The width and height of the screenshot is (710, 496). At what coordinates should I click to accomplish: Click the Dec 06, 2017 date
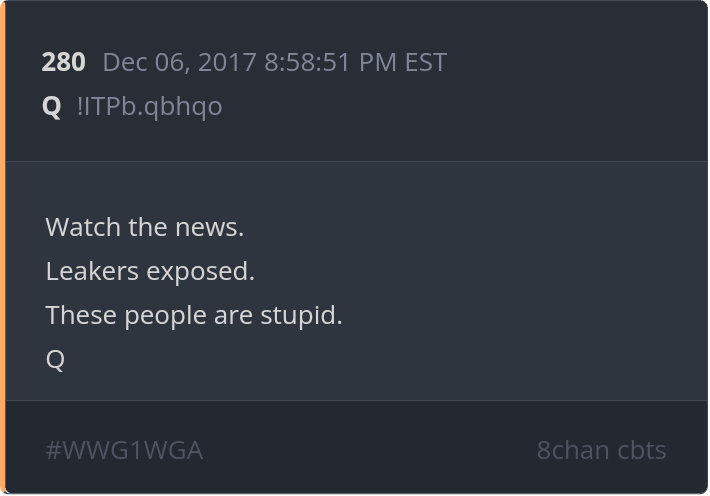179,63
